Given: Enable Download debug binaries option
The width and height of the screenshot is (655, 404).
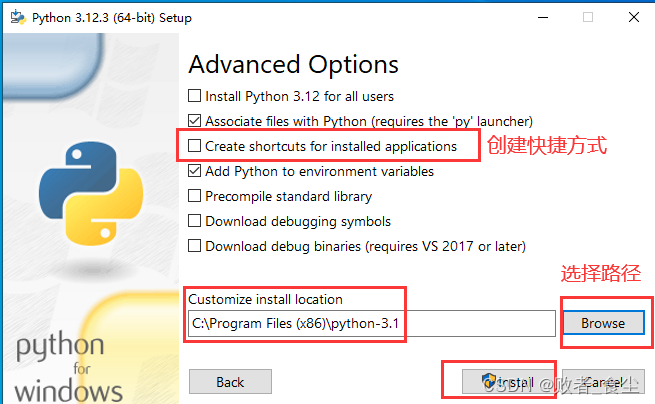Looking at the screenshot, I should [194, 246].
